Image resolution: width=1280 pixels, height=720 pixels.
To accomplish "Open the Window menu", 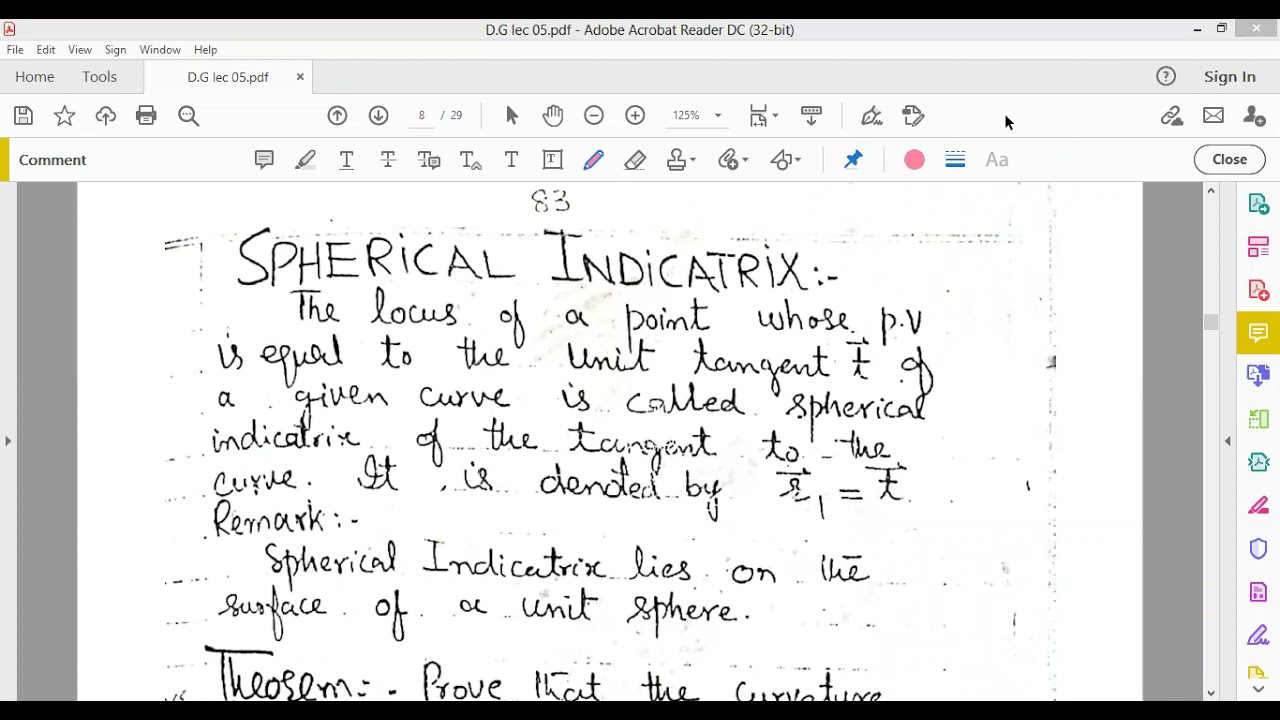I will click(x=160, y=50).
